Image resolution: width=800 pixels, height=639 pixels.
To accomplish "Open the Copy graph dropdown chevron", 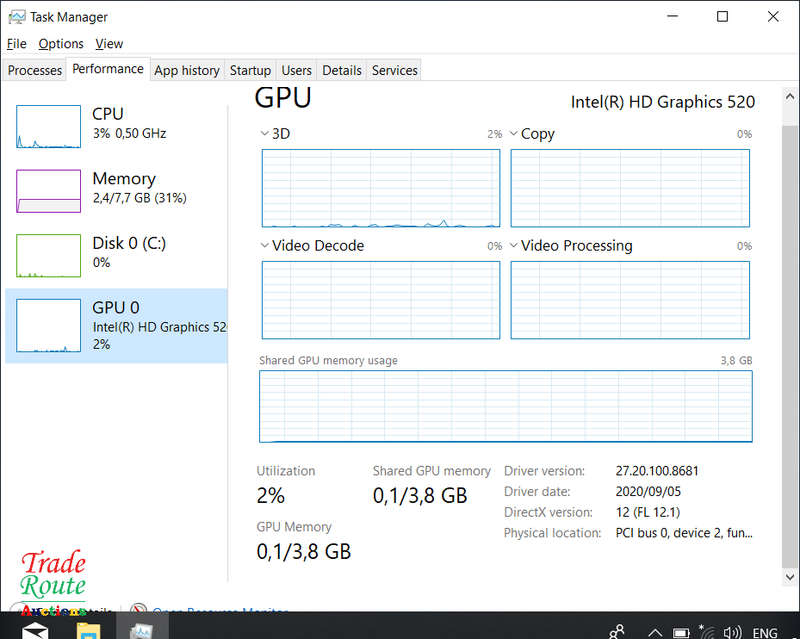I will (x=514, y=134).
